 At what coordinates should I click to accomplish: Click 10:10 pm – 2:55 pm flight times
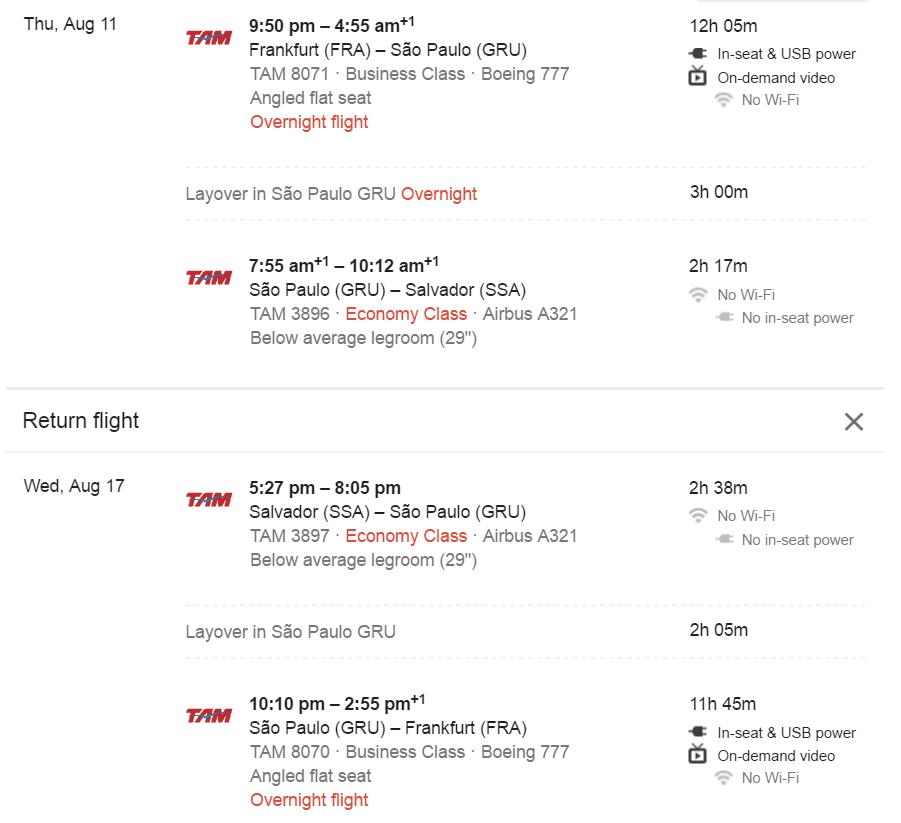[x=337, y=703]
